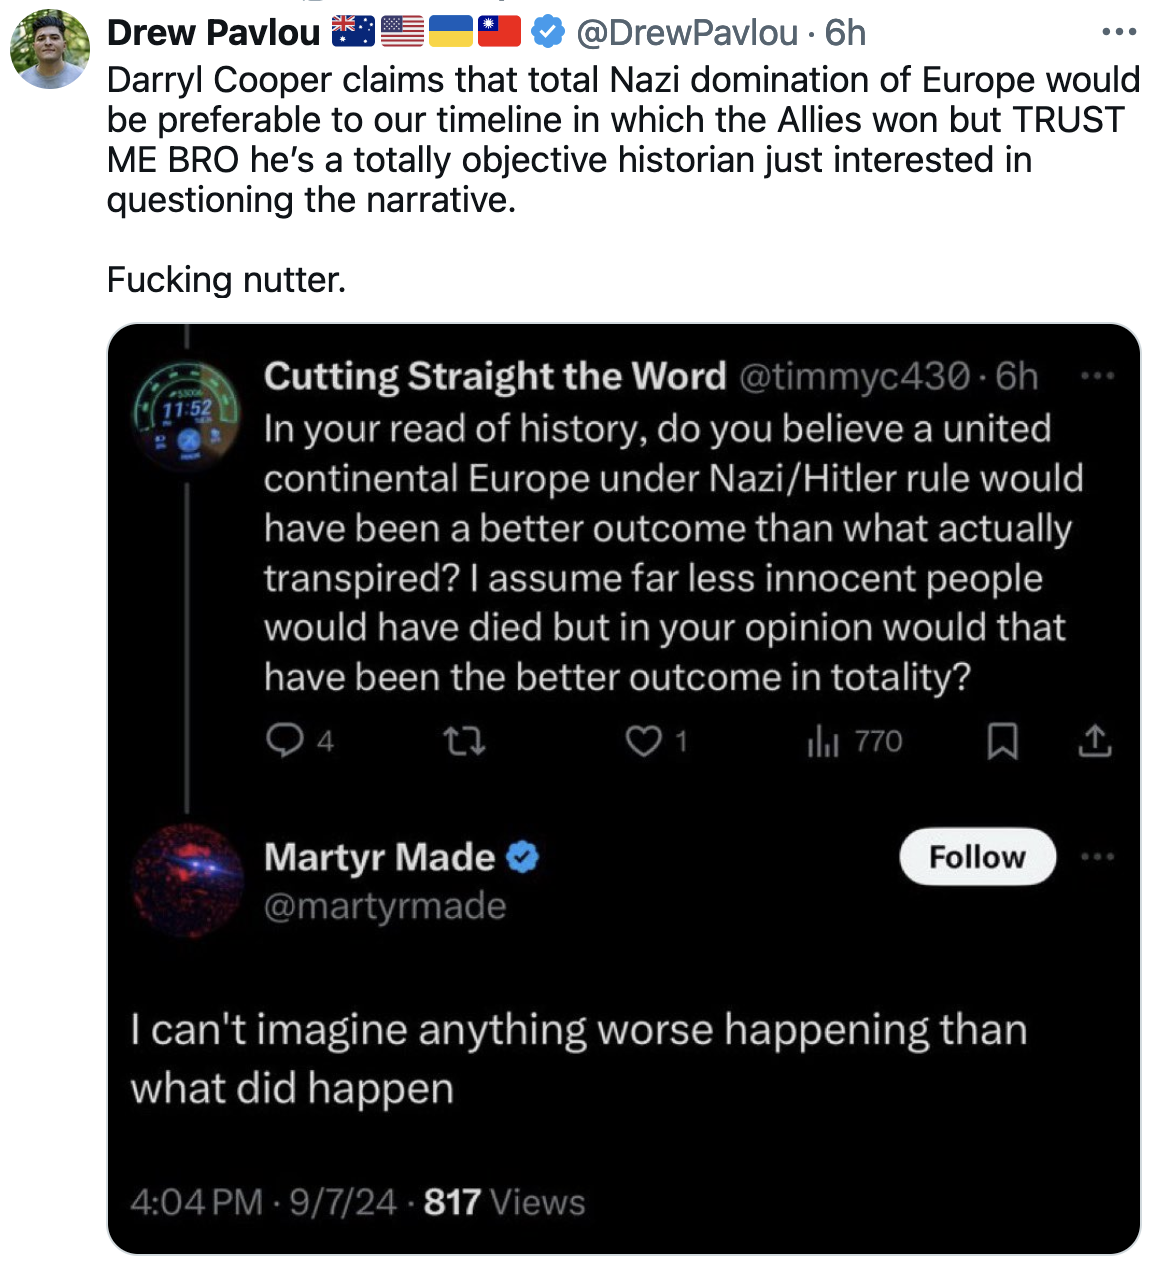Open the more options menu on Drew's tweet

pos(1119,33)
